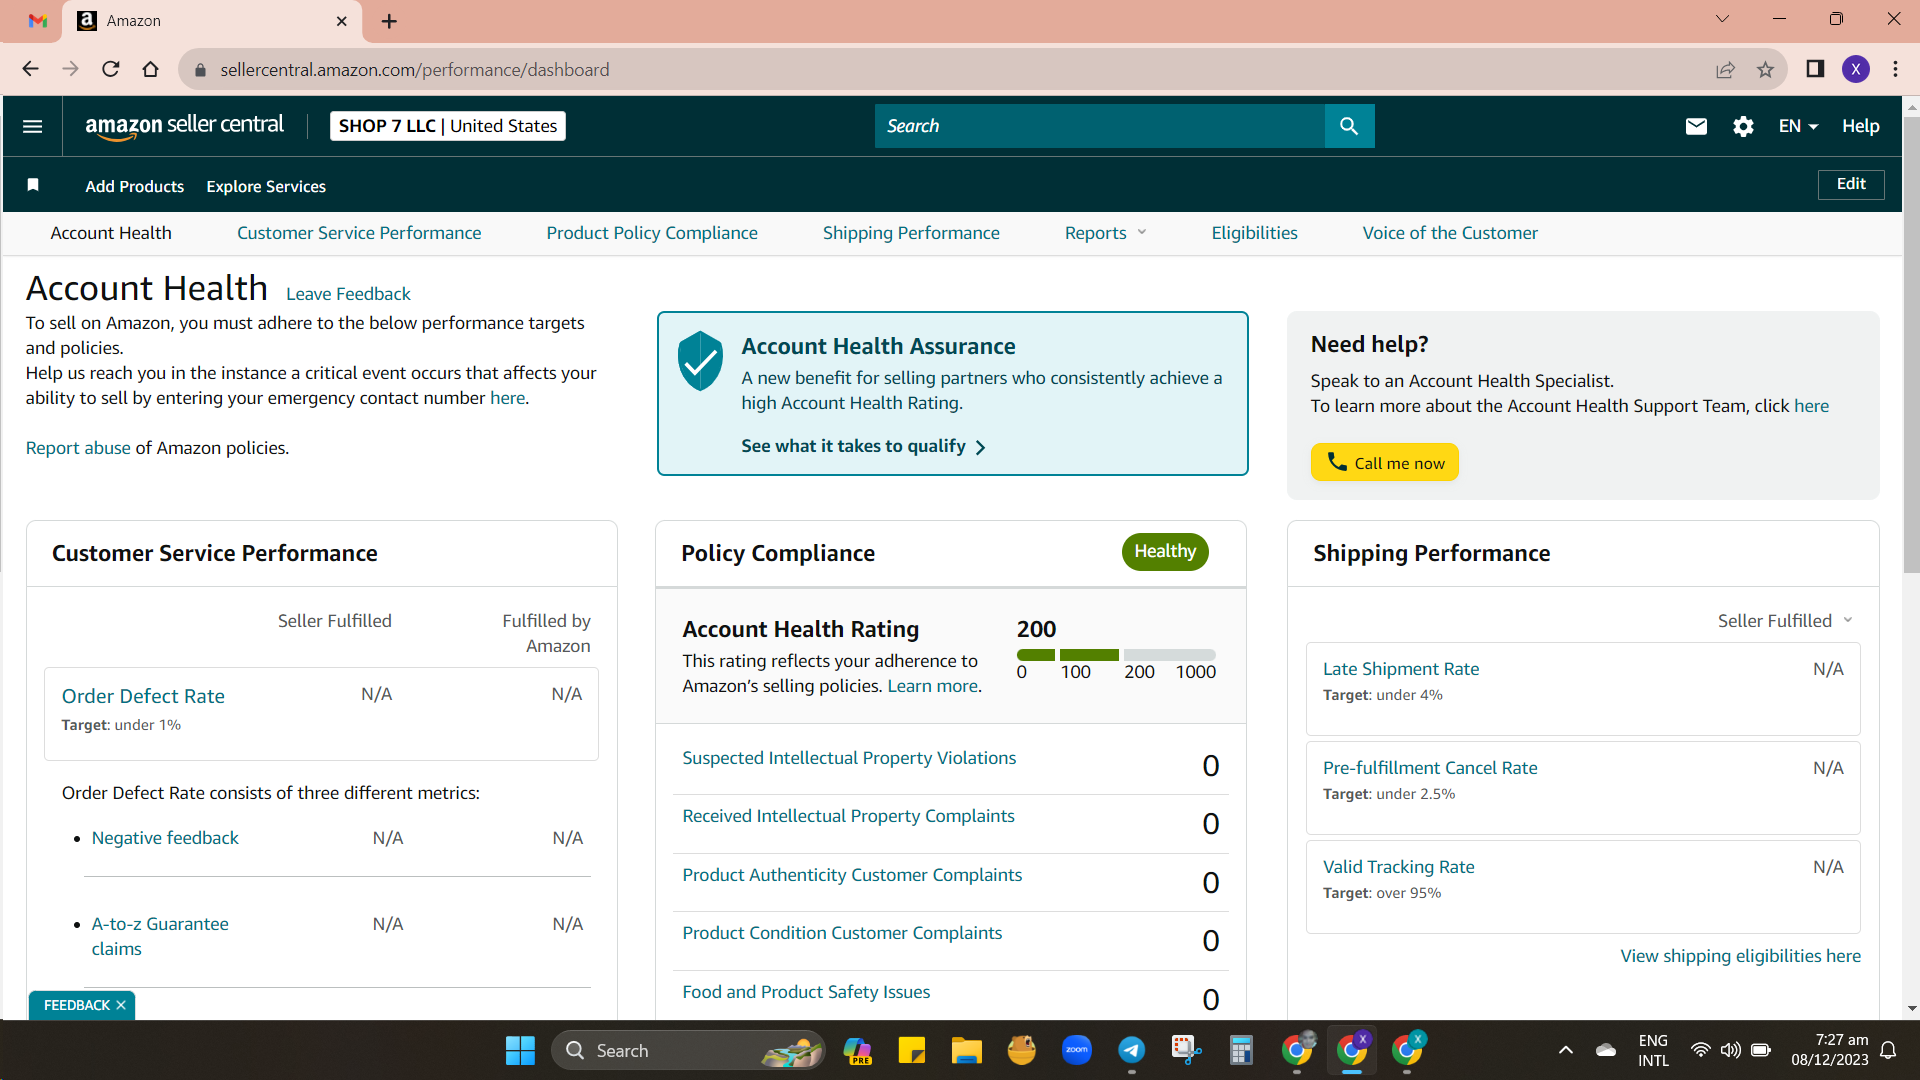Image resolution: width=1920 pixels, height=1080 pixels.
Task: Show hidden system tray icons
Action: point(1566,1050)
